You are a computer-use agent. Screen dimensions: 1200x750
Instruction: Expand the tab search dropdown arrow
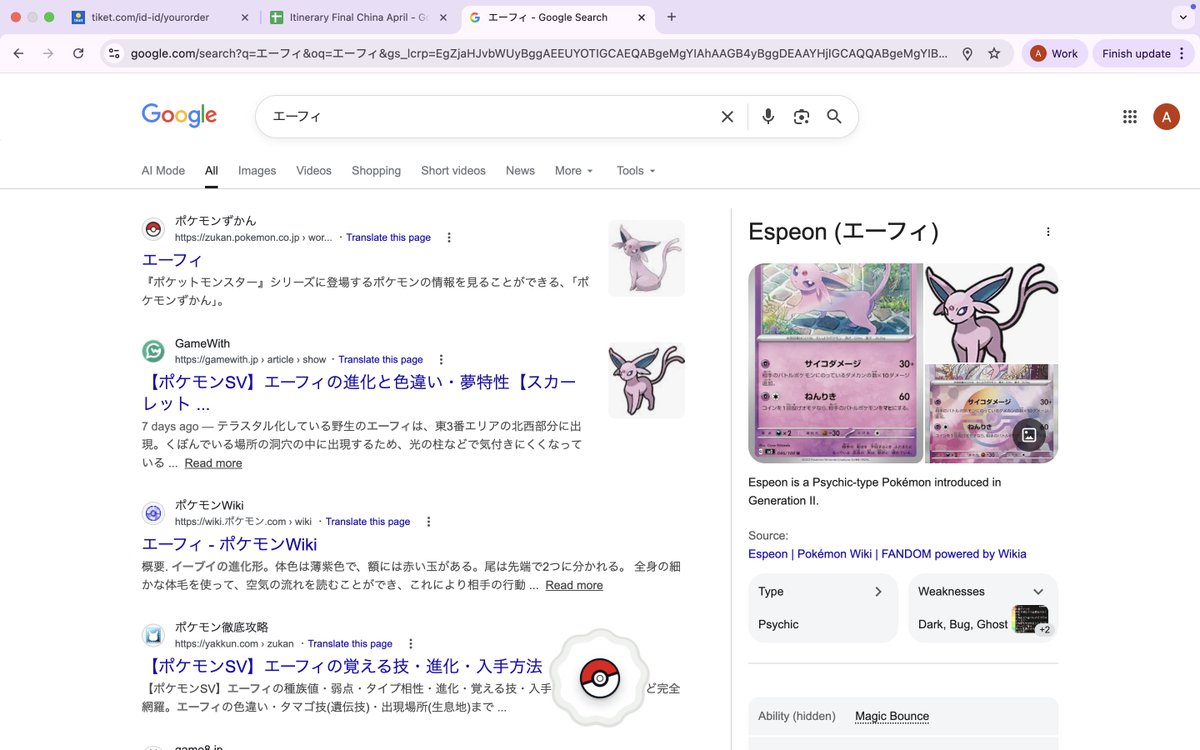point(1183,18)
